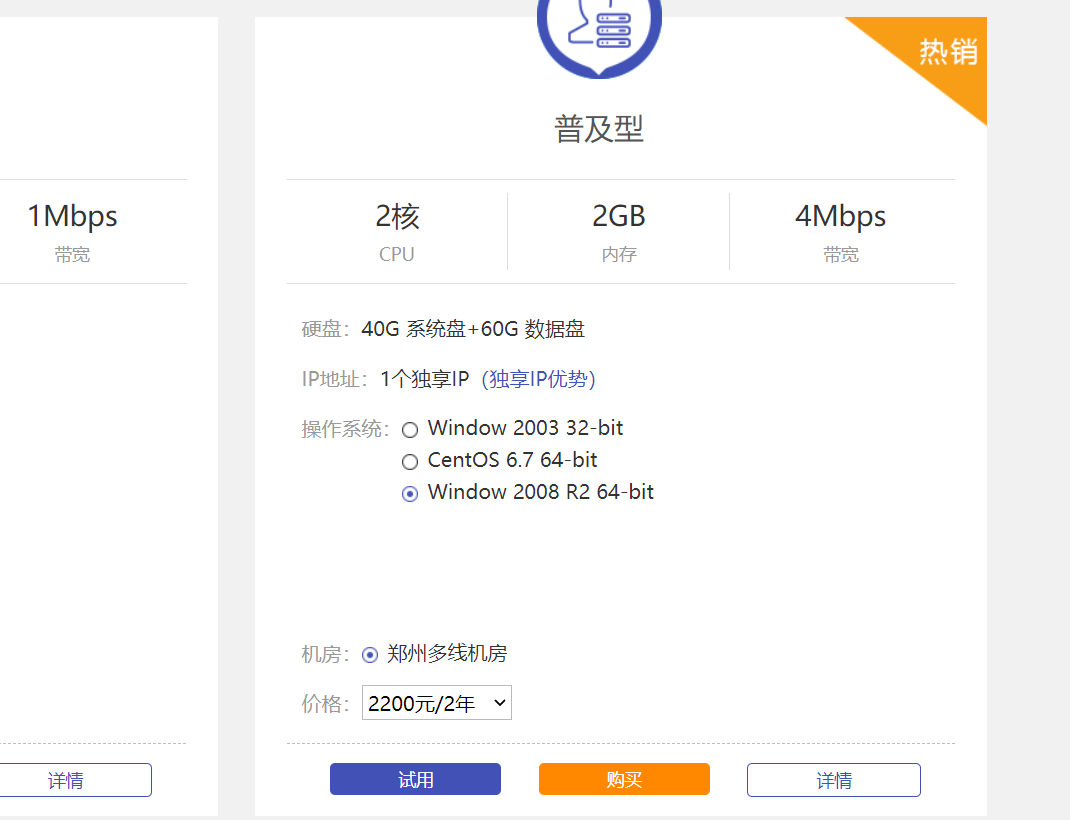Viewport: 1070px width, 820px height.
Task: Click the 4Mbps 带宽 spec cell
Action: 841,231
